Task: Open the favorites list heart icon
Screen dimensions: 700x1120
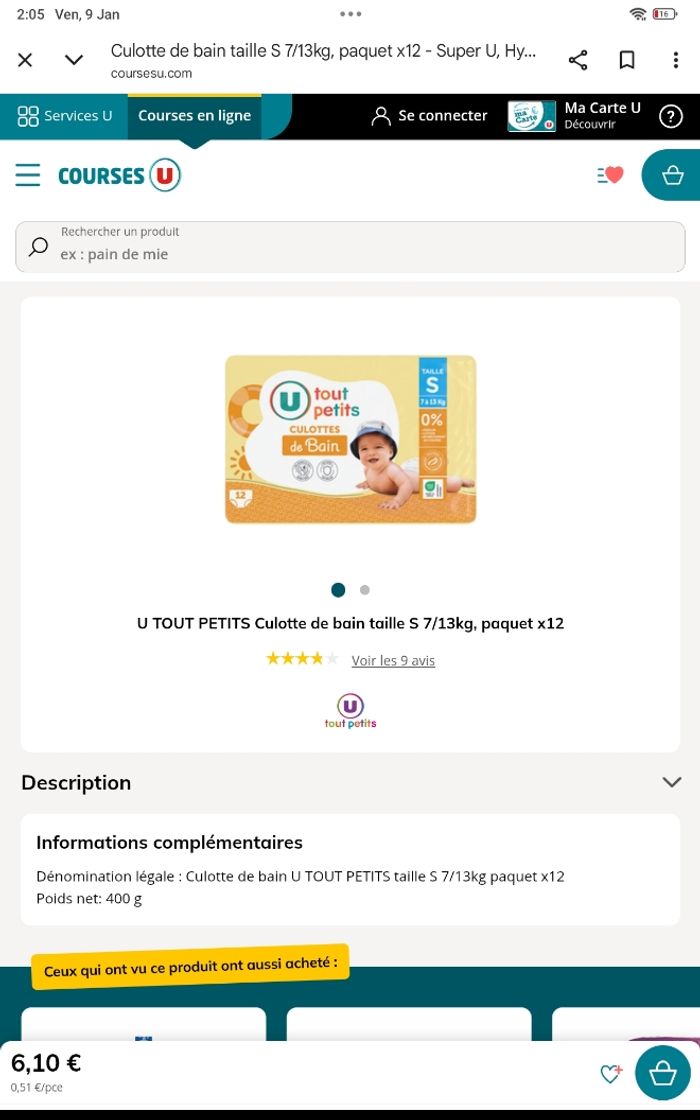Action: click(x=611, y=175)
